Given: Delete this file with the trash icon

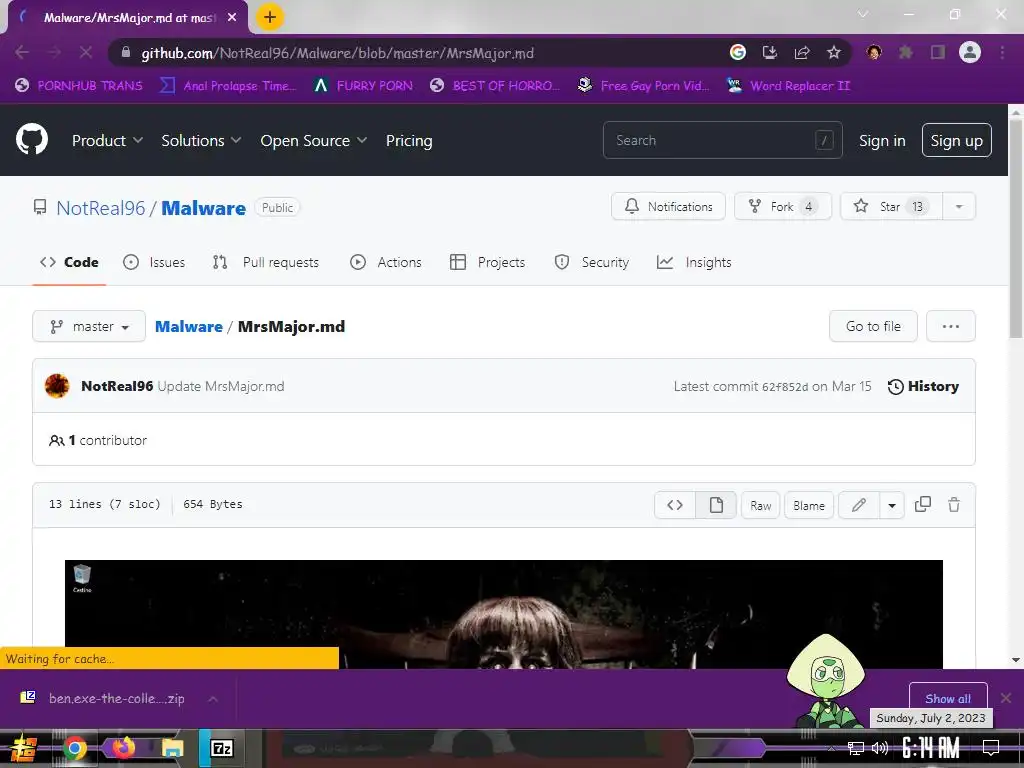Looking at the screenshot, I should [954, 504].
